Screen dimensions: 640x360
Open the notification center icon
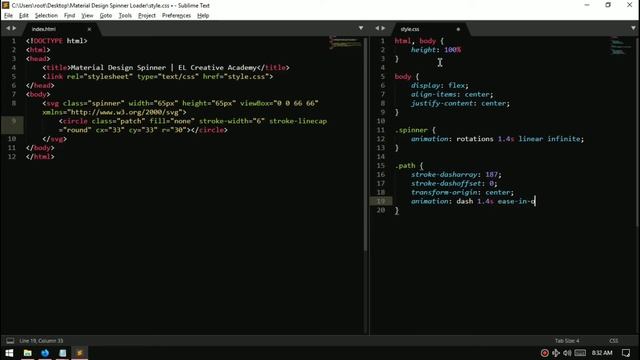626,353
